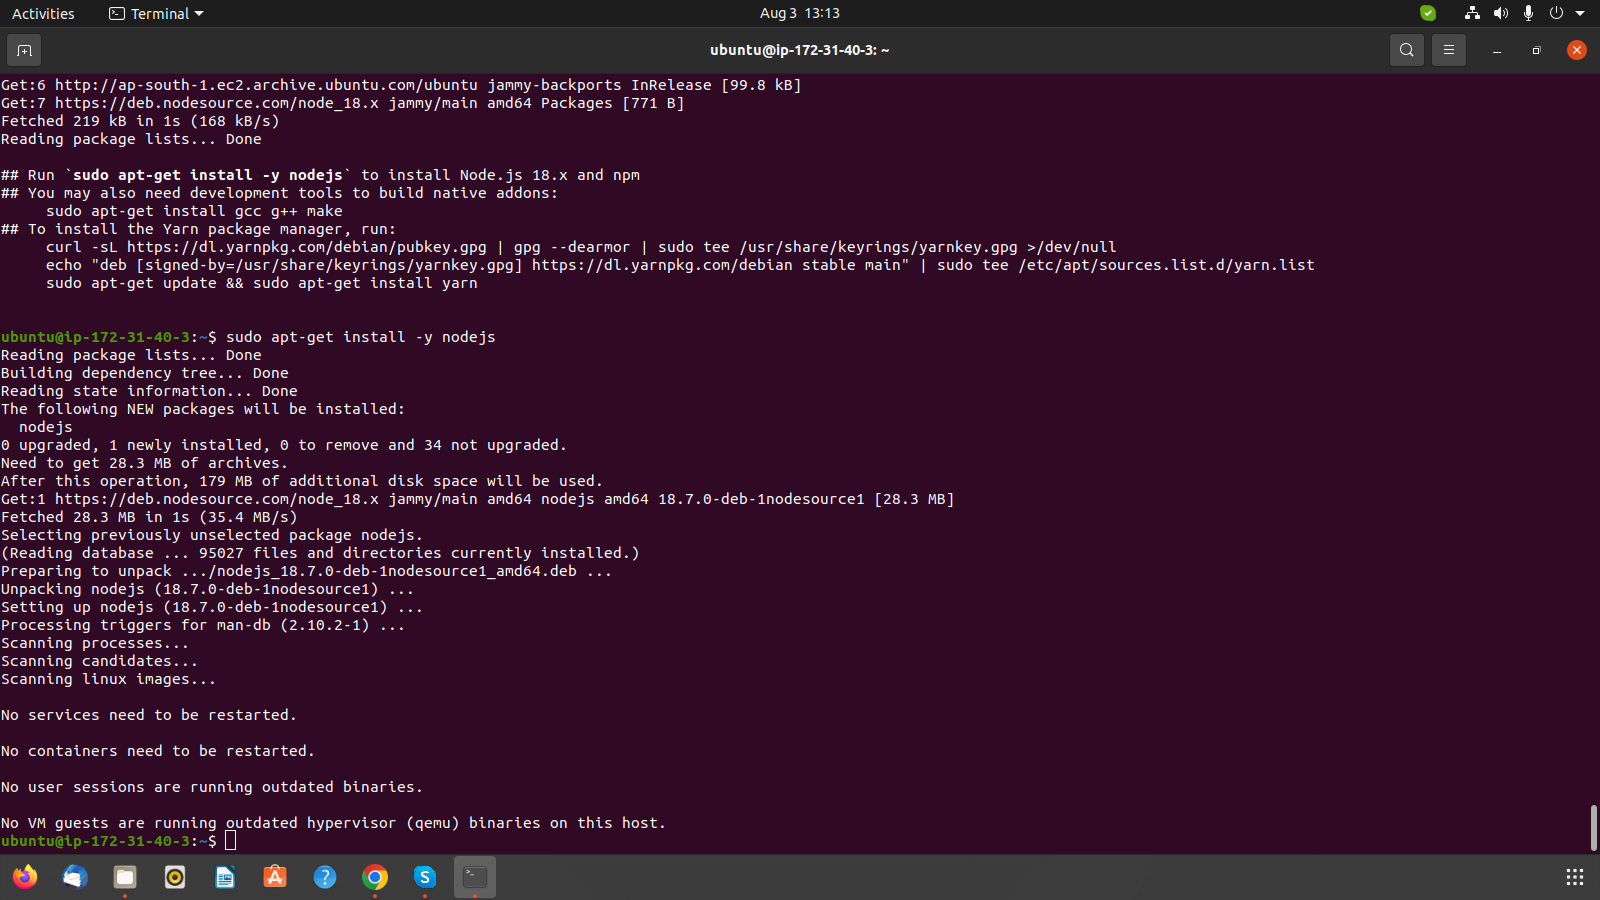Image resolution: width=1600 pixels, height=900 pixels.
Task: Launch Google Chrome
Action: click(374, 877)
